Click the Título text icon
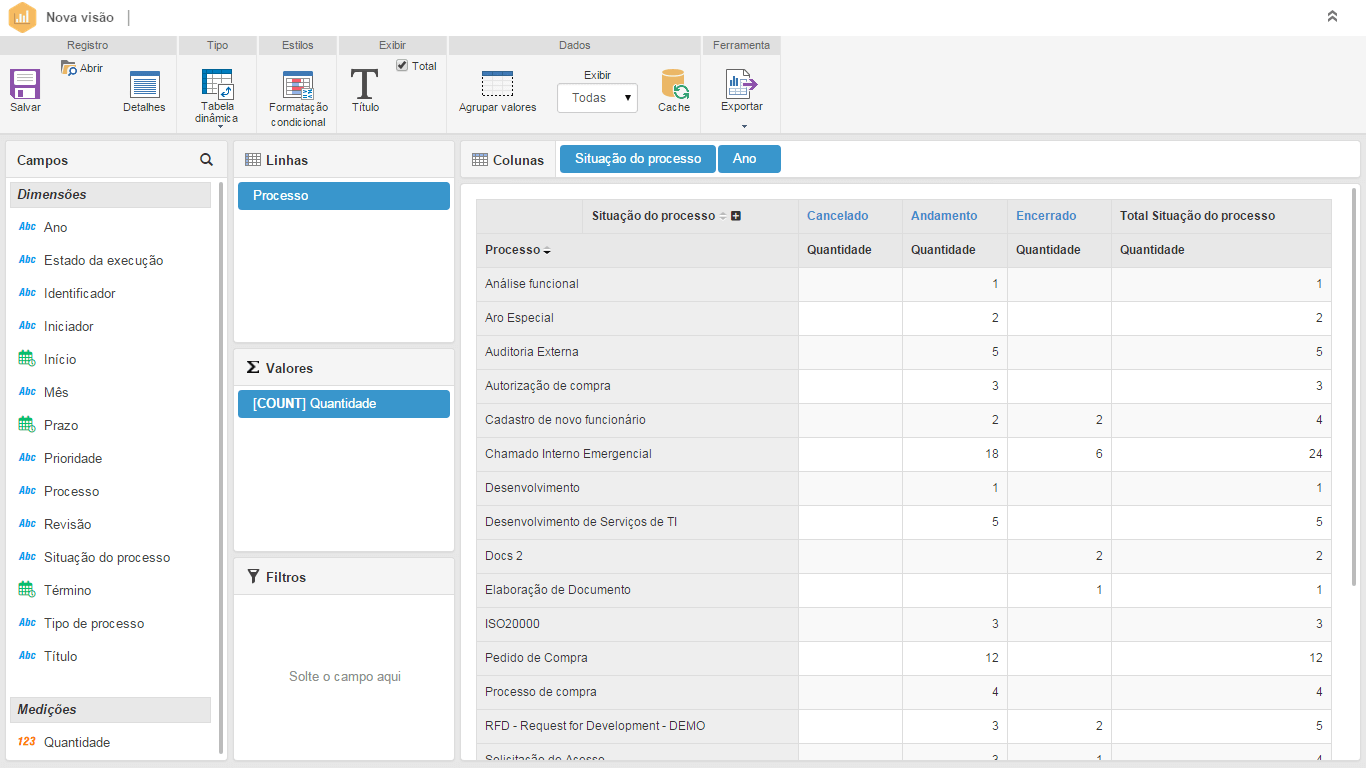1366x768 pixels. point(365,84)
